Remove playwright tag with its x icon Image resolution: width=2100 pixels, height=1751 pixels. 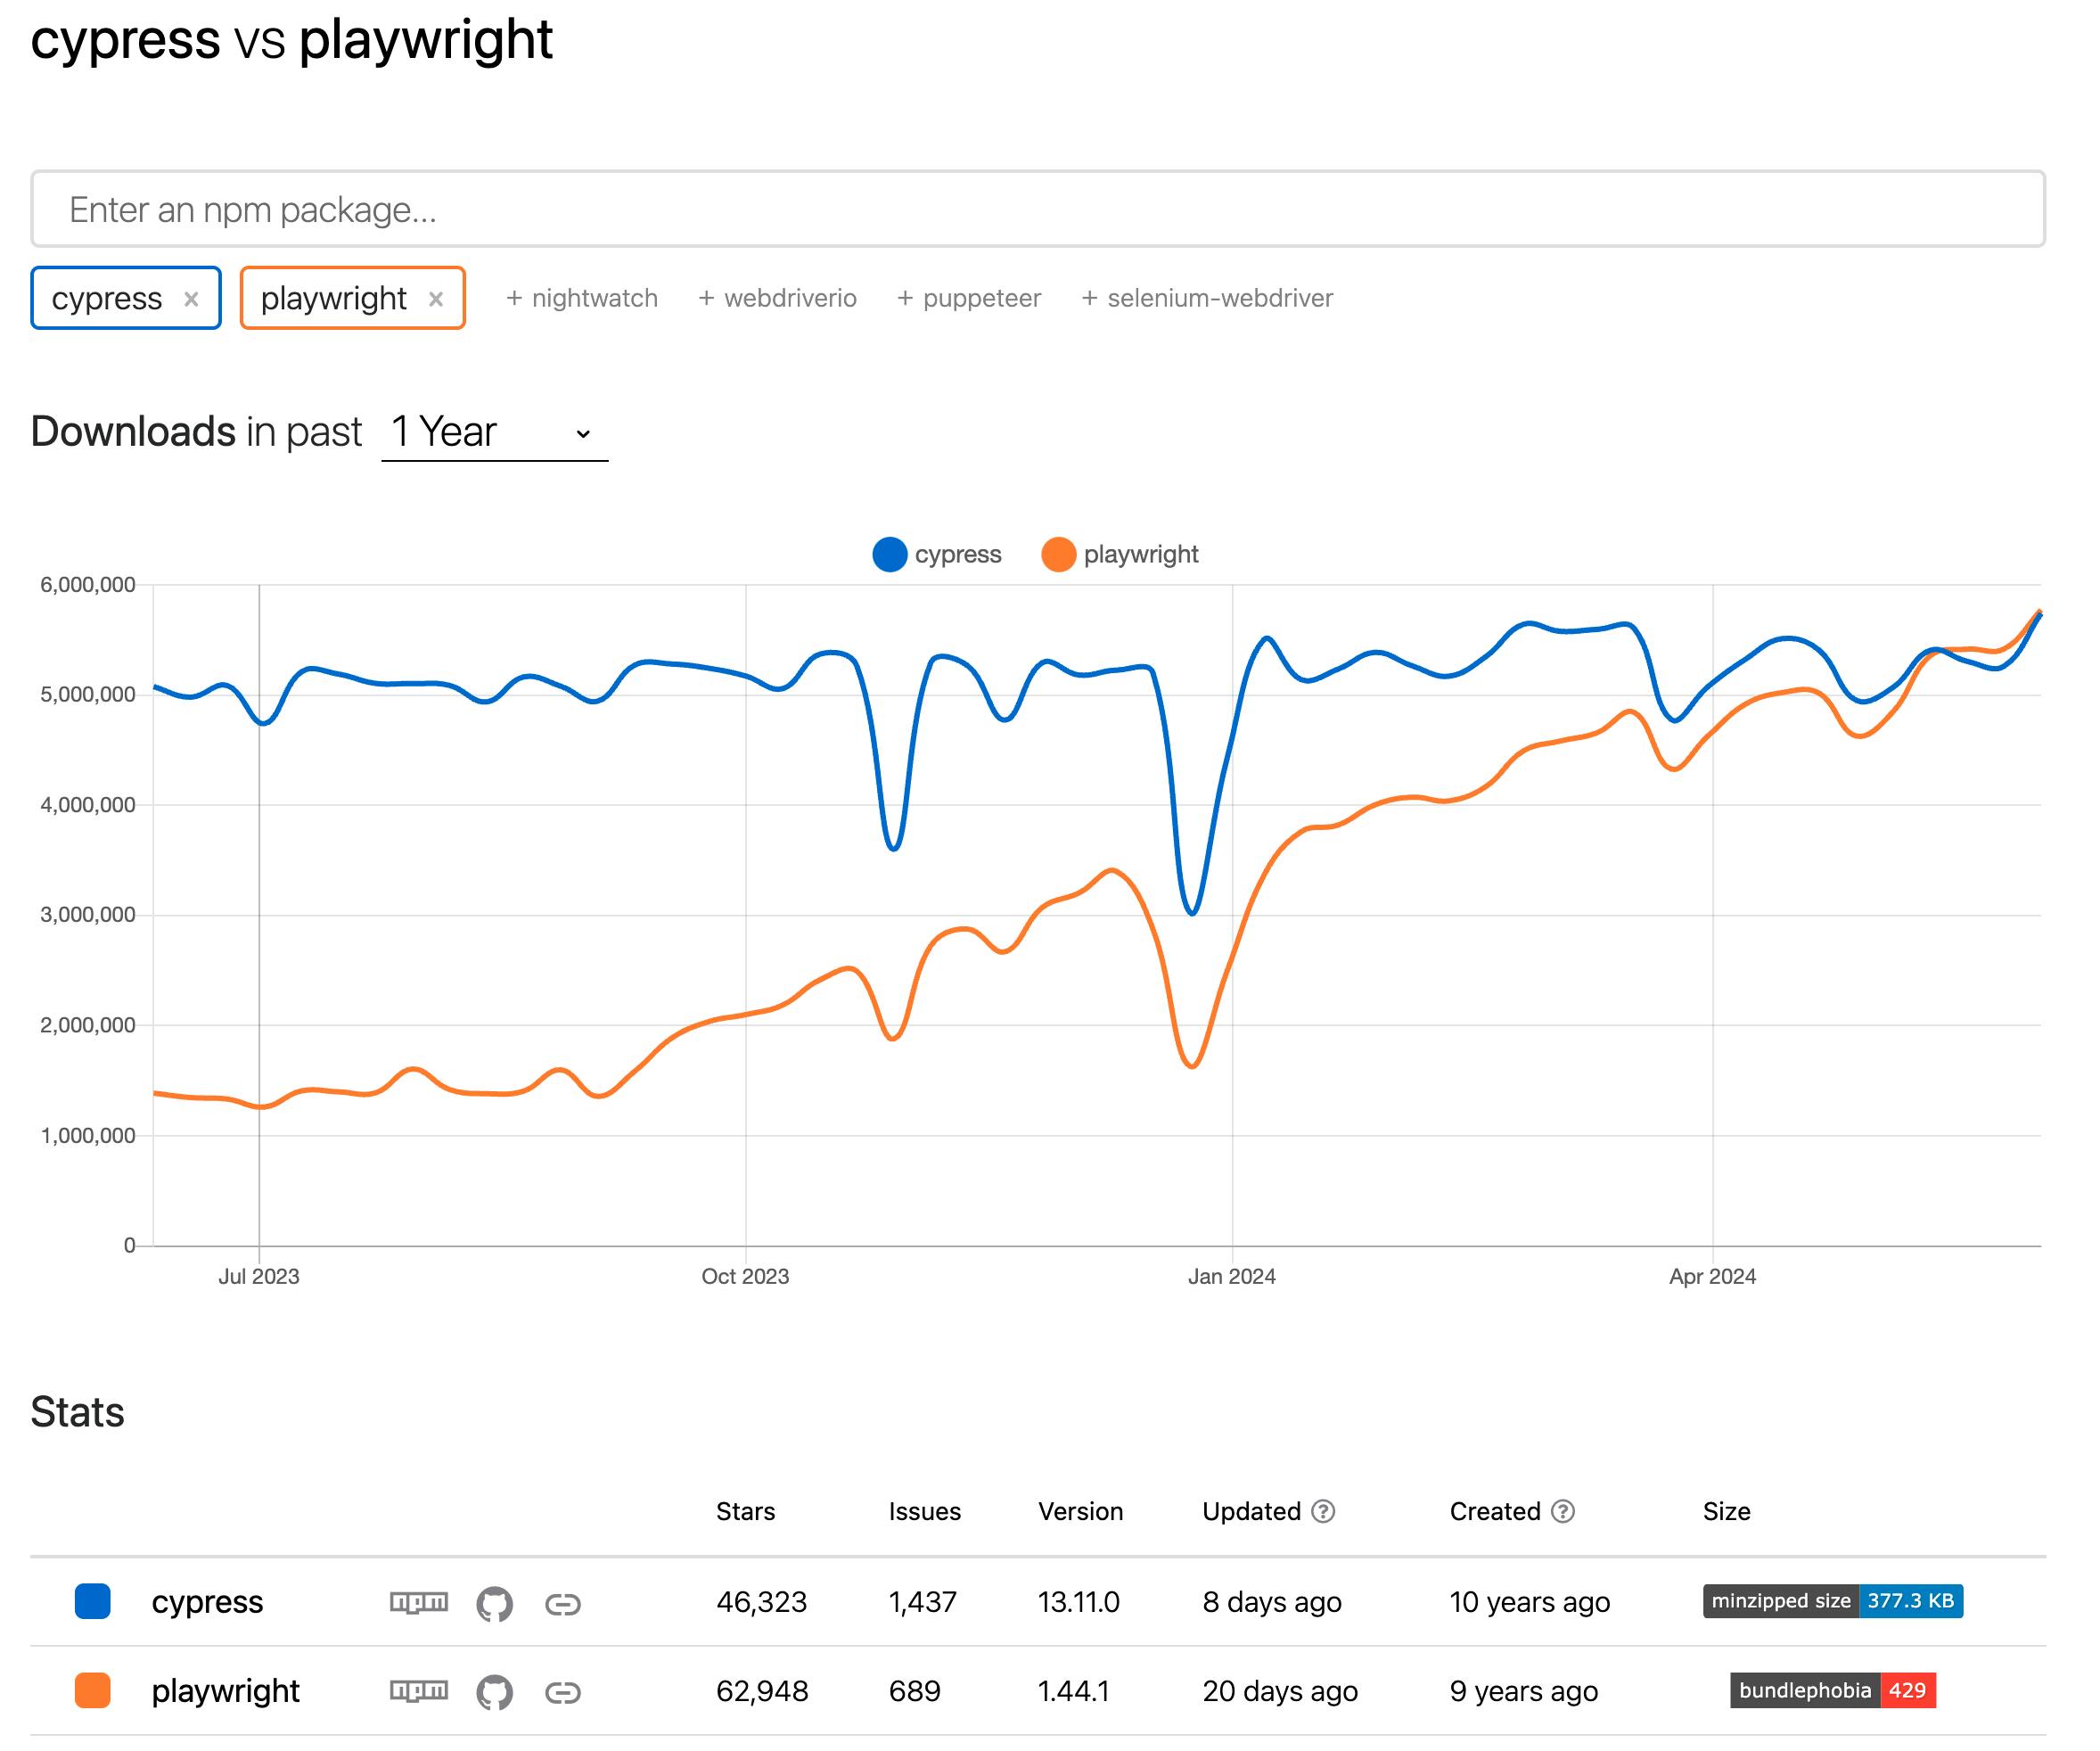[x=435, y=299]
